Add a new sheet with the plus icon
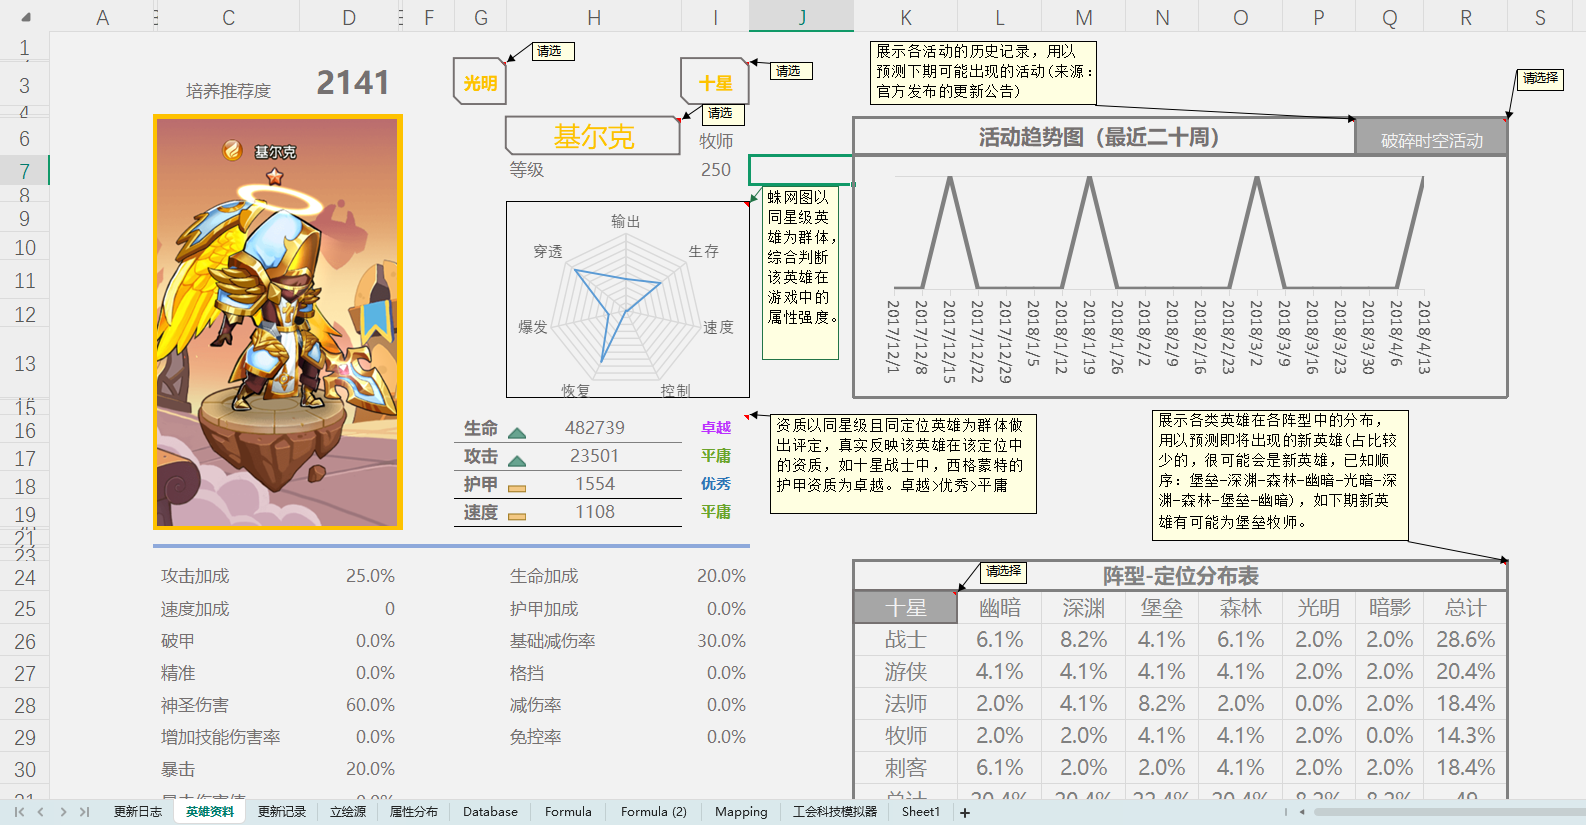The image size is (1586, 825). coord(965,813)
